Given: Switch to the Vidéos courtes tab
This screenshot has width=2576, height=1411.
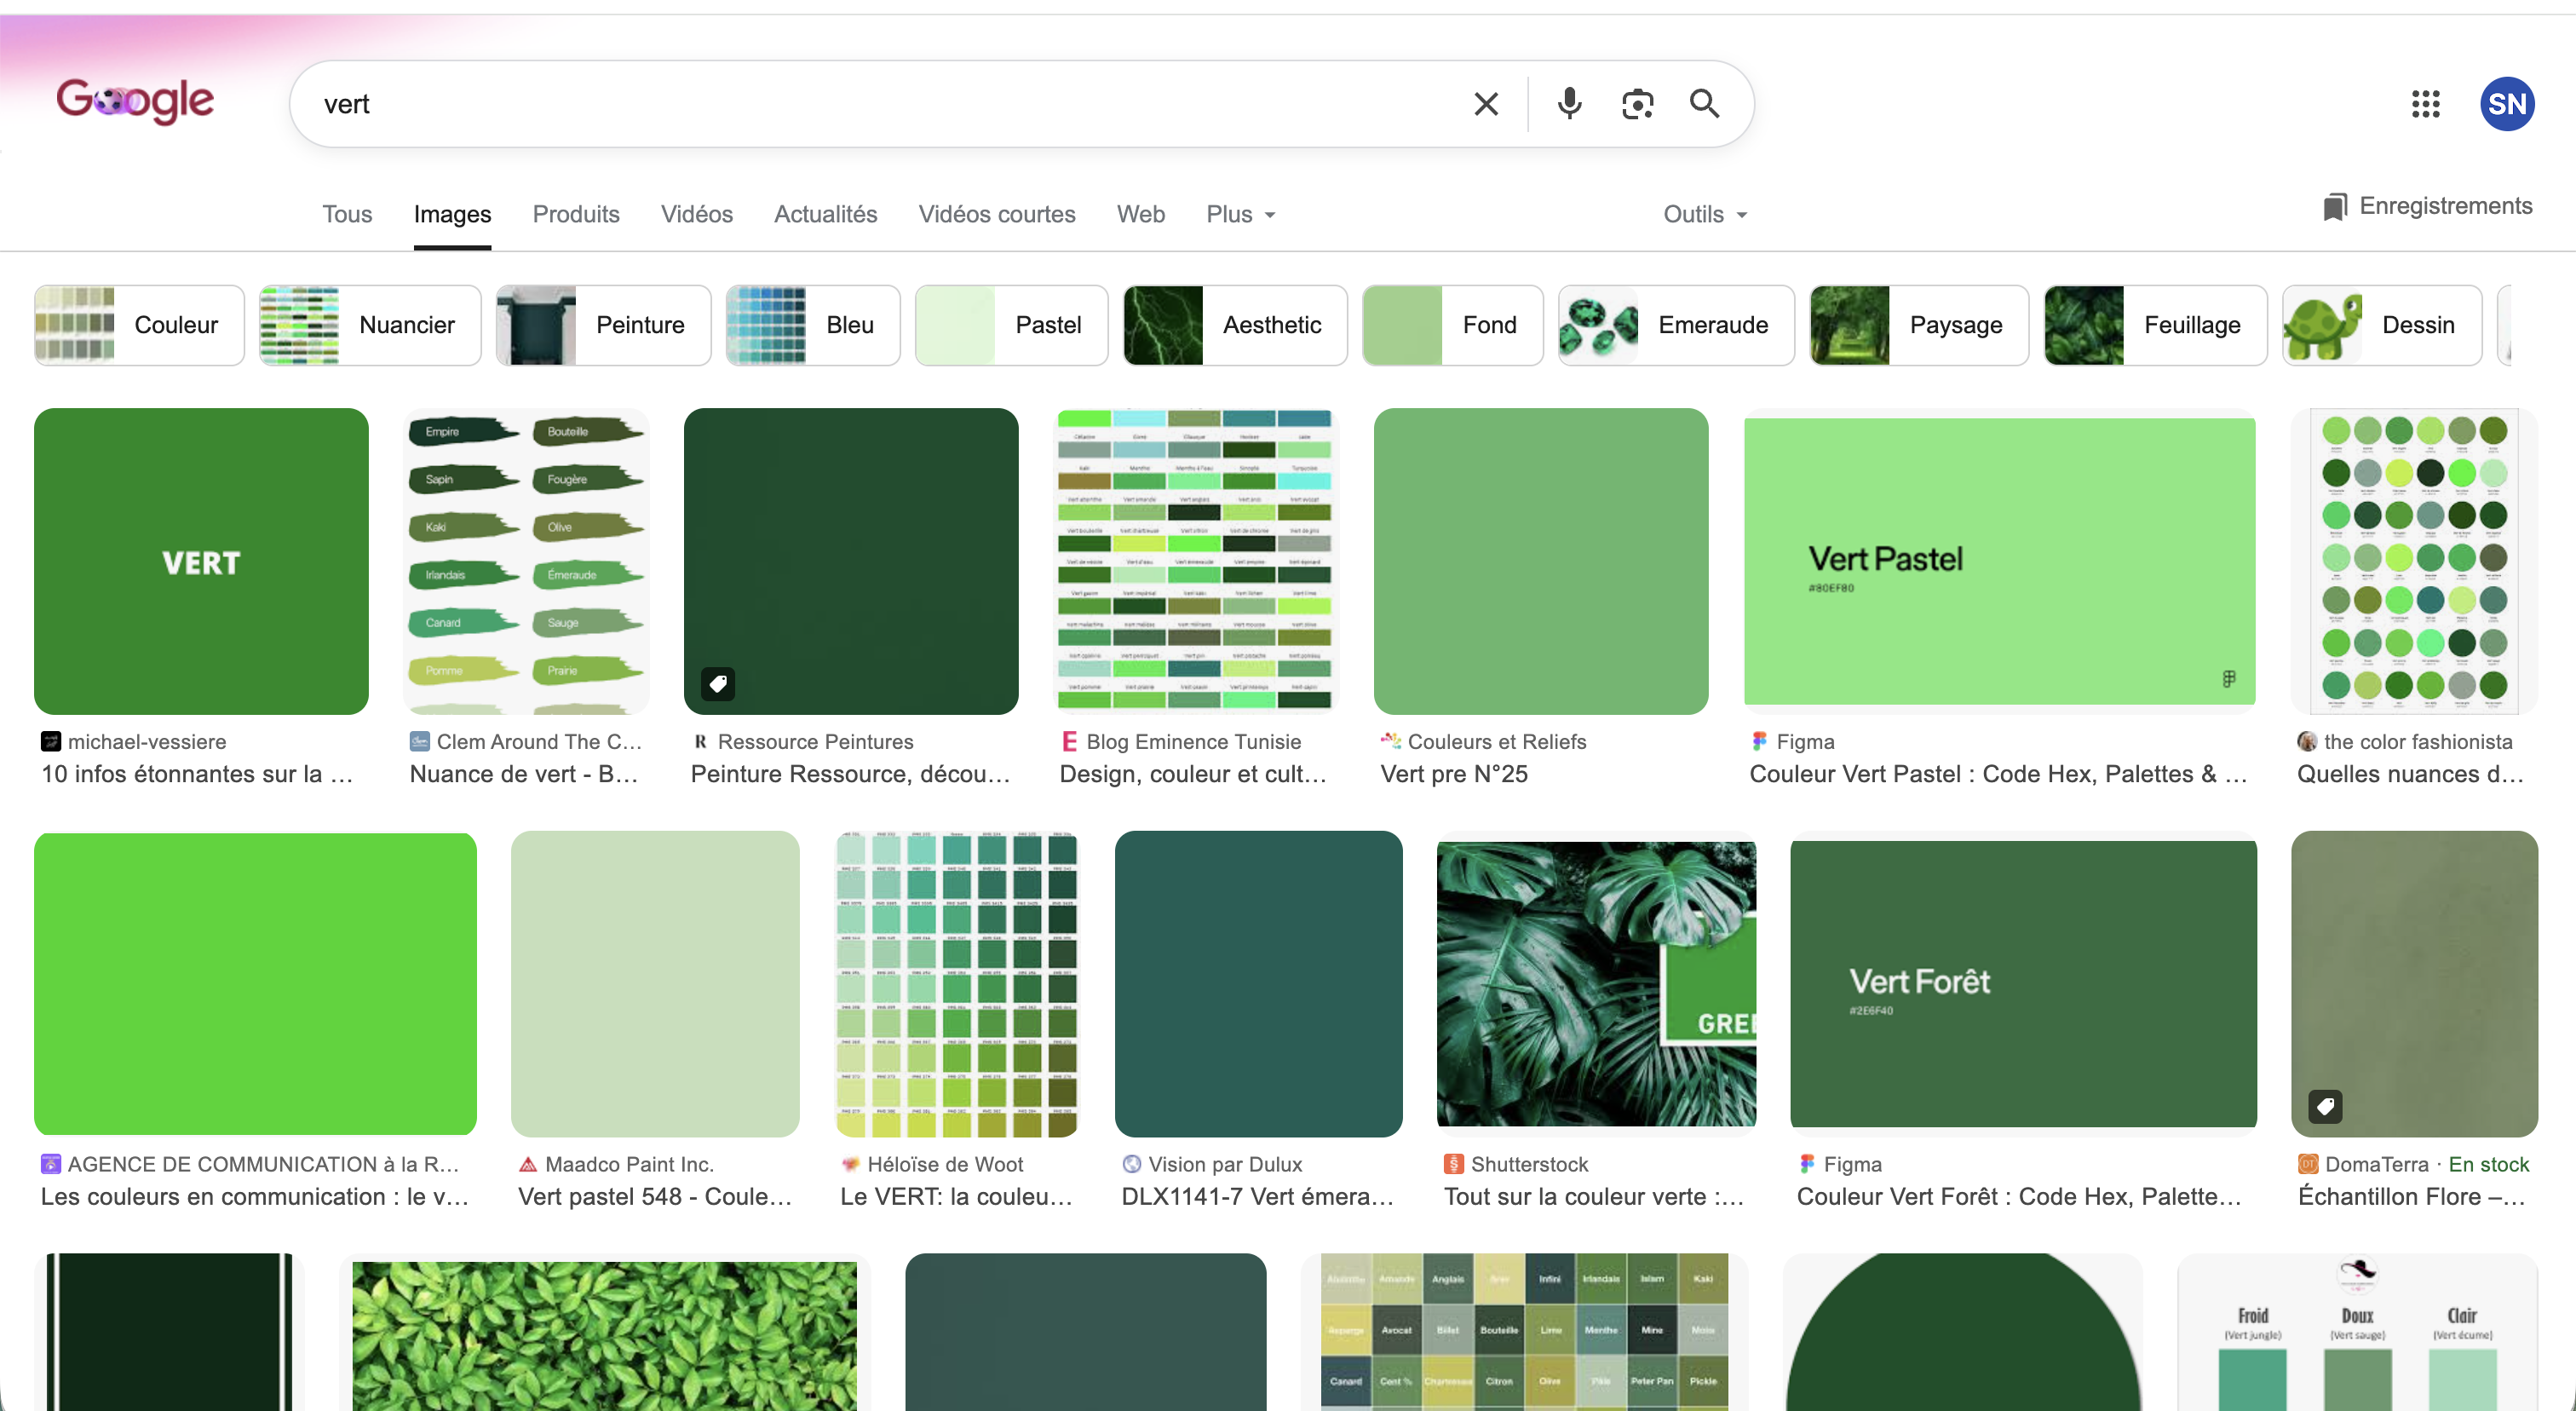Looking at the screenshot, I should pyautogui.click(x=997, y=214).
